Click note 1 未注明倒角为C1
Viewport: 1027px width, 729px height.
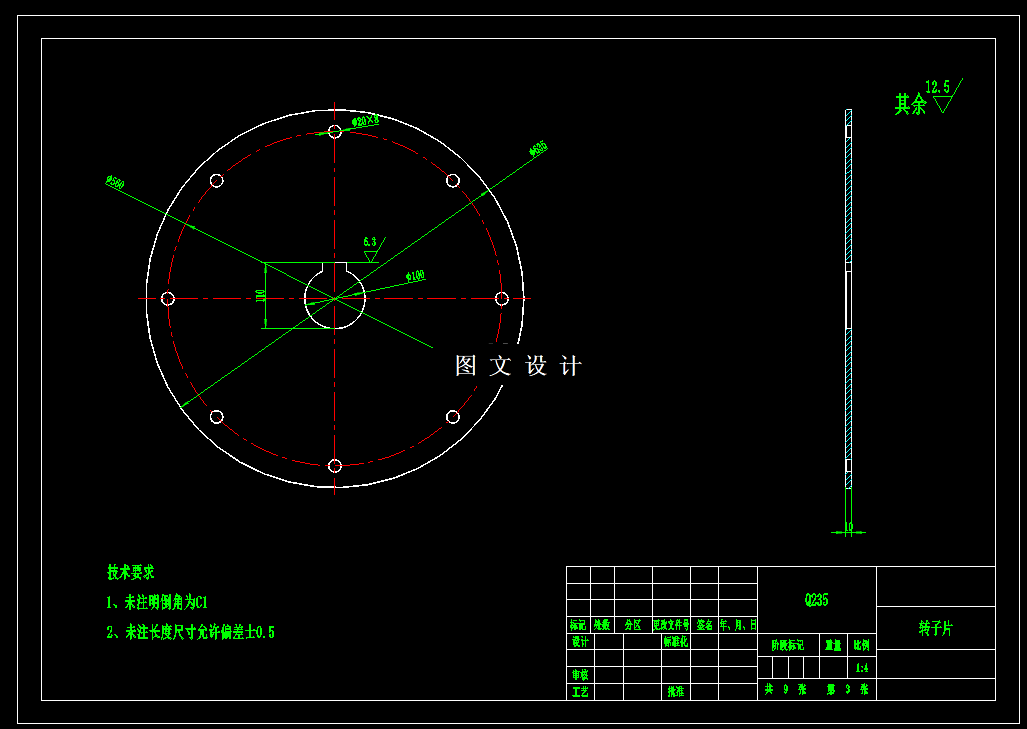coord(157,602)
